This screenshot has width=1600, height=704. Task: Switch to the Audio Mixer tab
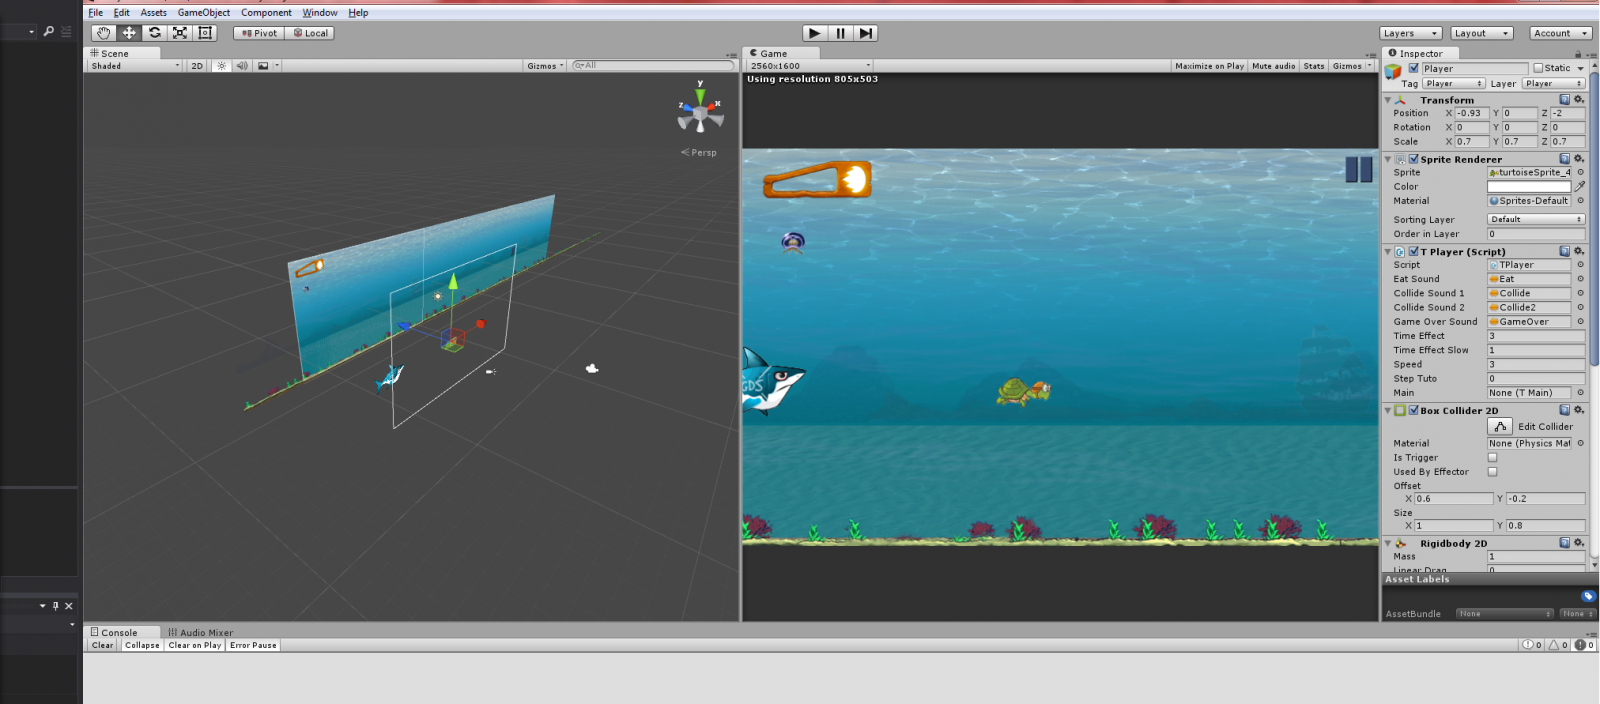point(200,632)
